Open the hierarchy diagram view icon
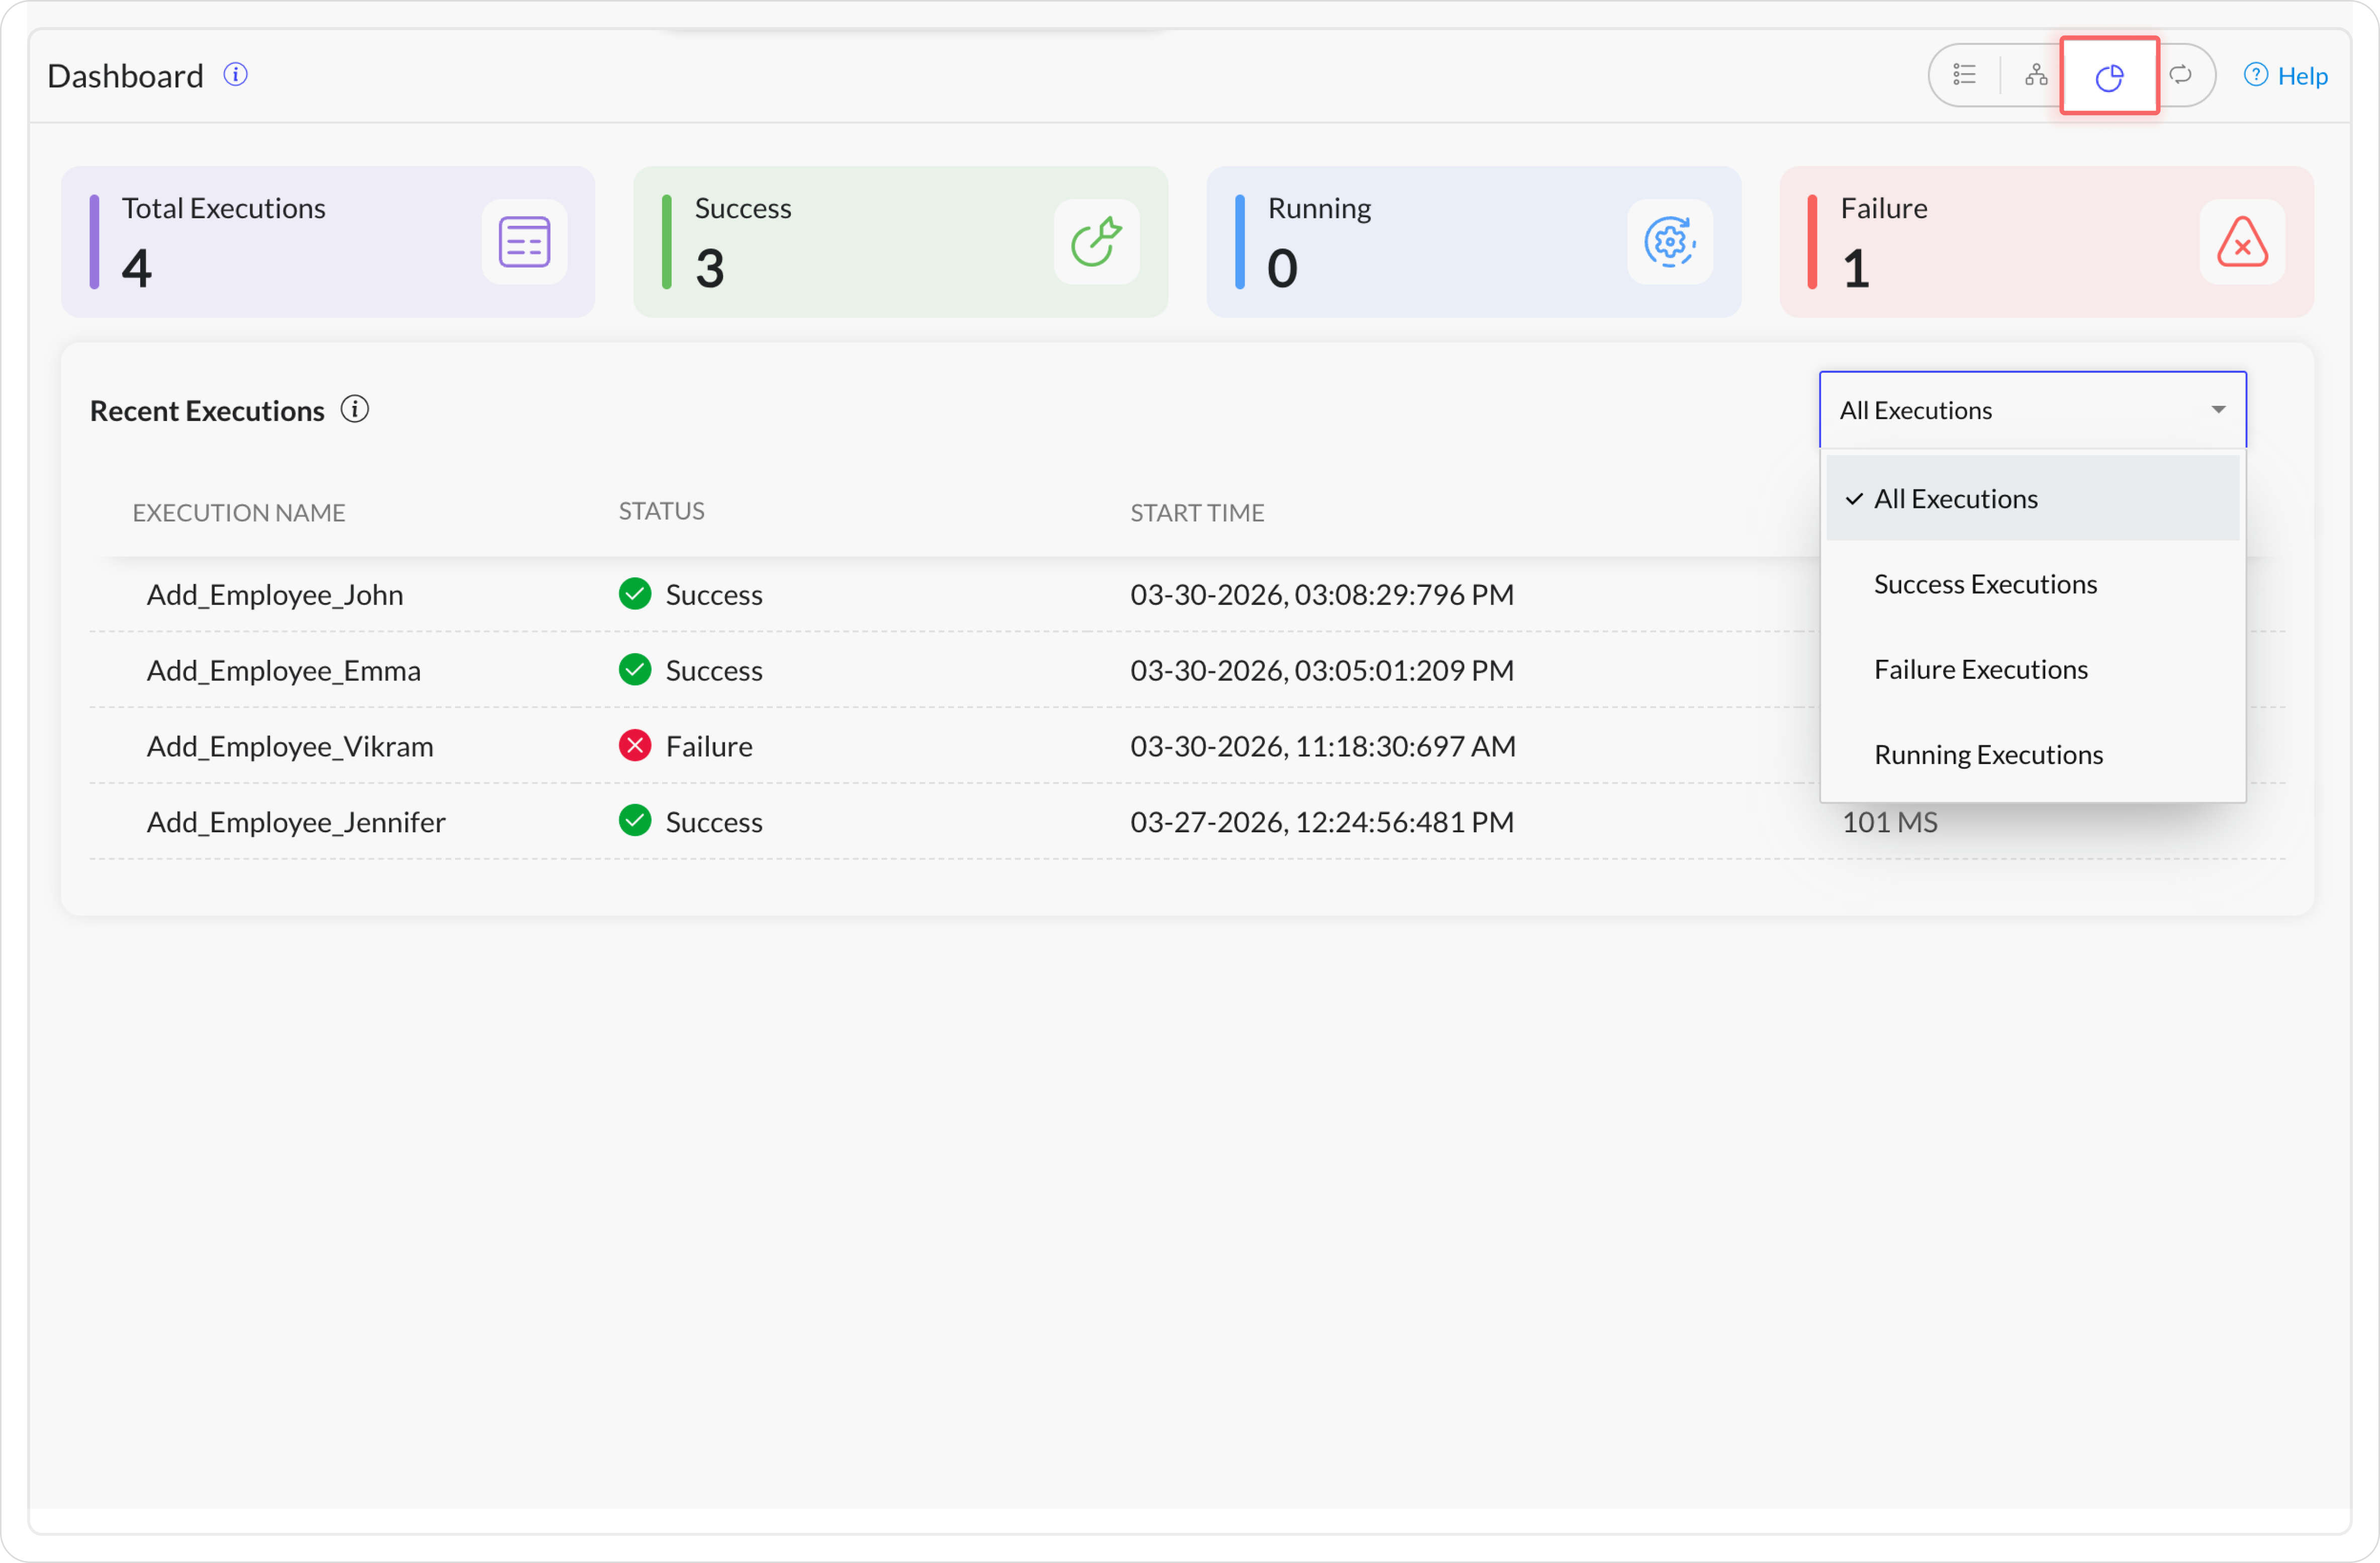The height and width of the screenshot is (1563, 2380). (x=2035, y=75)
